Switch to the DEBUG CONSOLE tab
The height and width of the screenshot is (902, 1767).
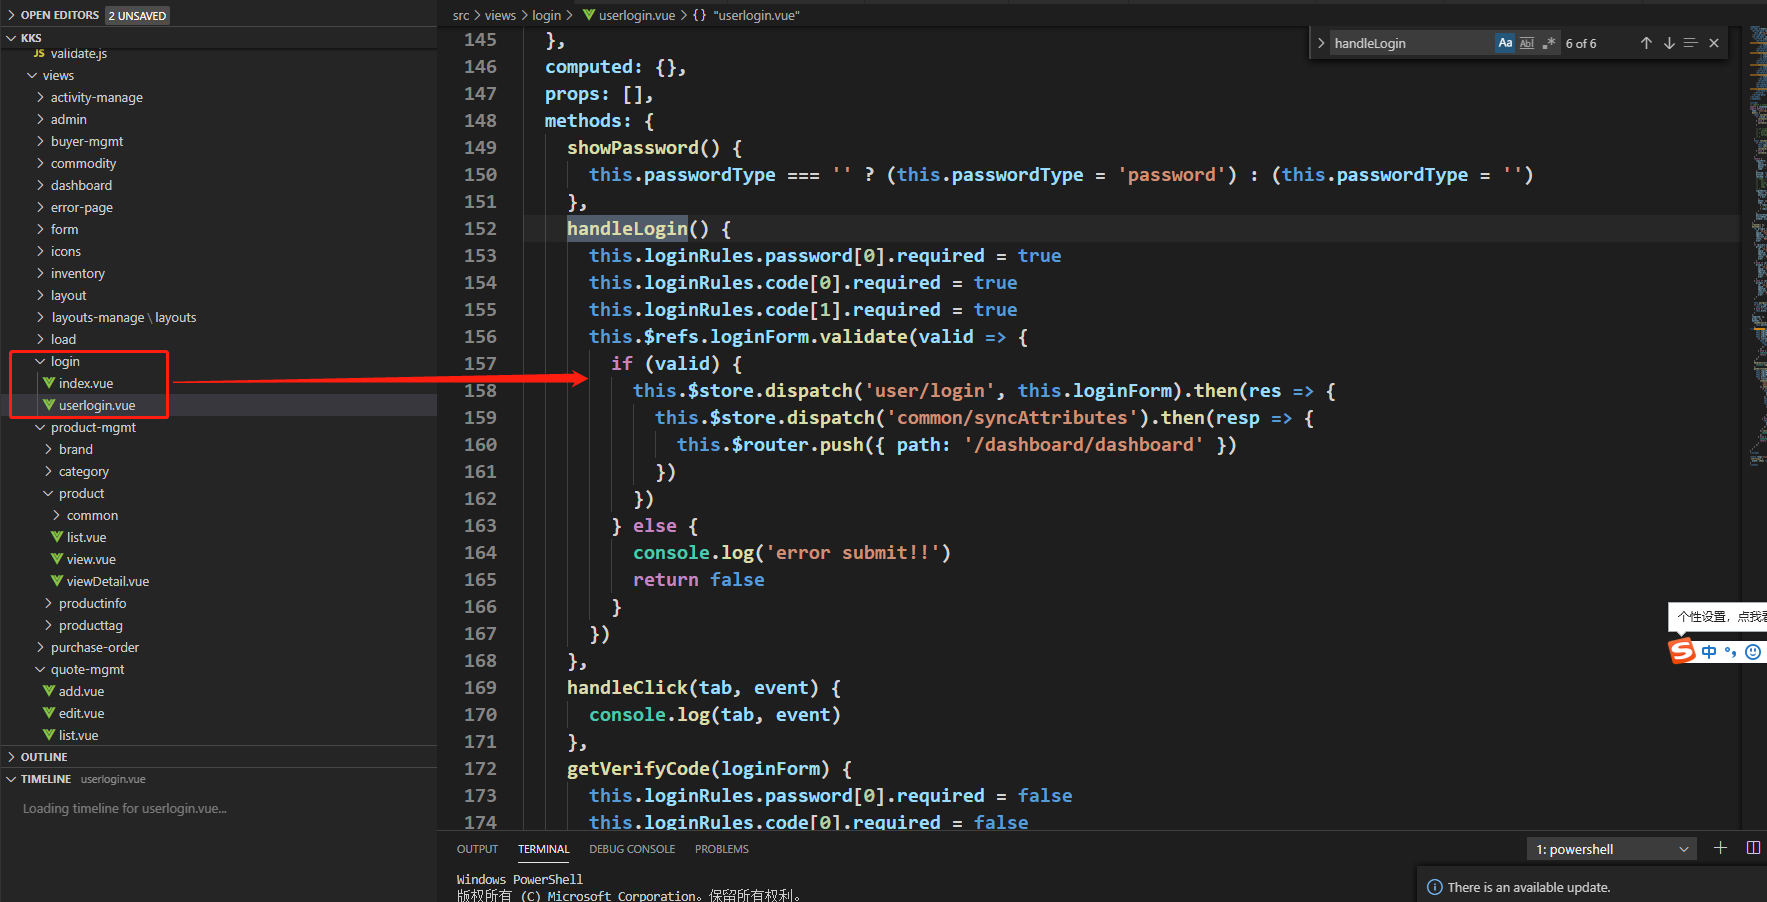[632, 849]
